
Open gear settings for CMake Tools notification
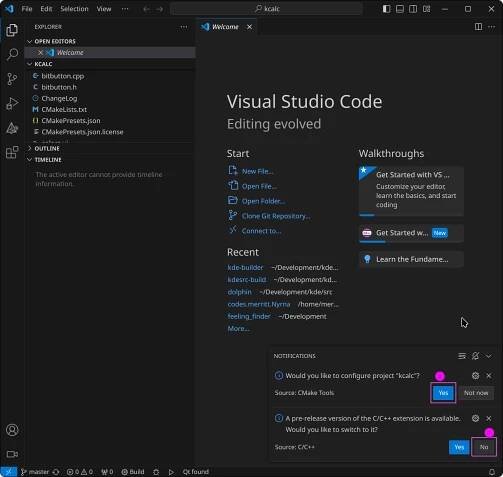click(x=475, y=376)
